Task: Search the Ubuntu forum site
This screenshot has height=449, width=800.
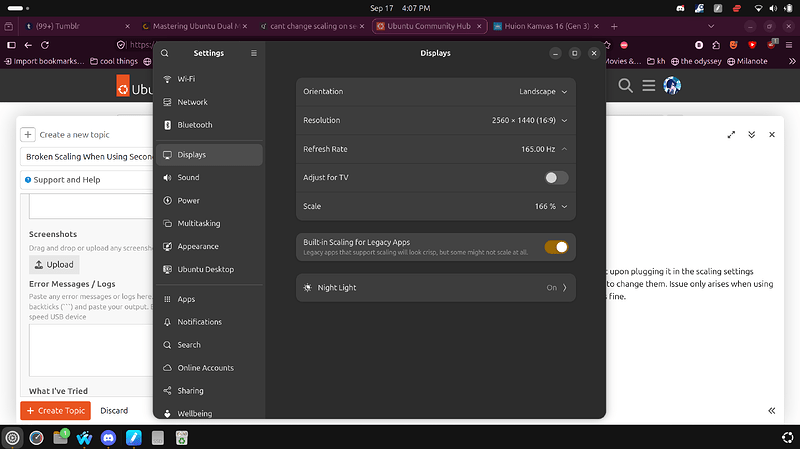Action: (626, 86)
